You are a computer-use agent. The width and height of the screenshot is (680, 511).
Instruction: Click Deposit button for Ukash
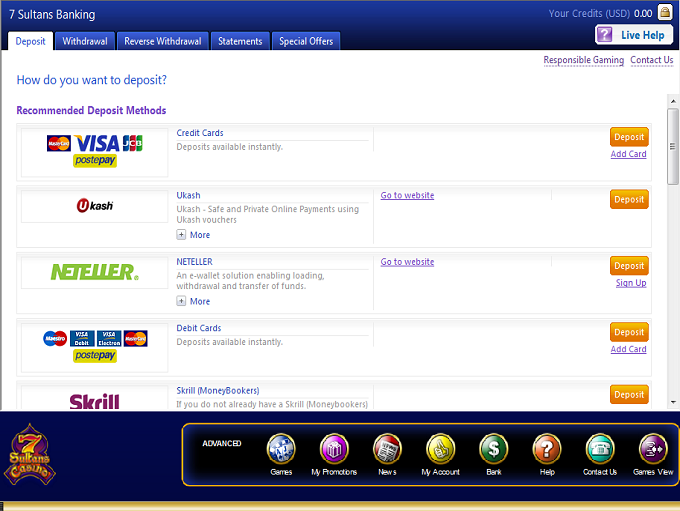tap(629, 200)
